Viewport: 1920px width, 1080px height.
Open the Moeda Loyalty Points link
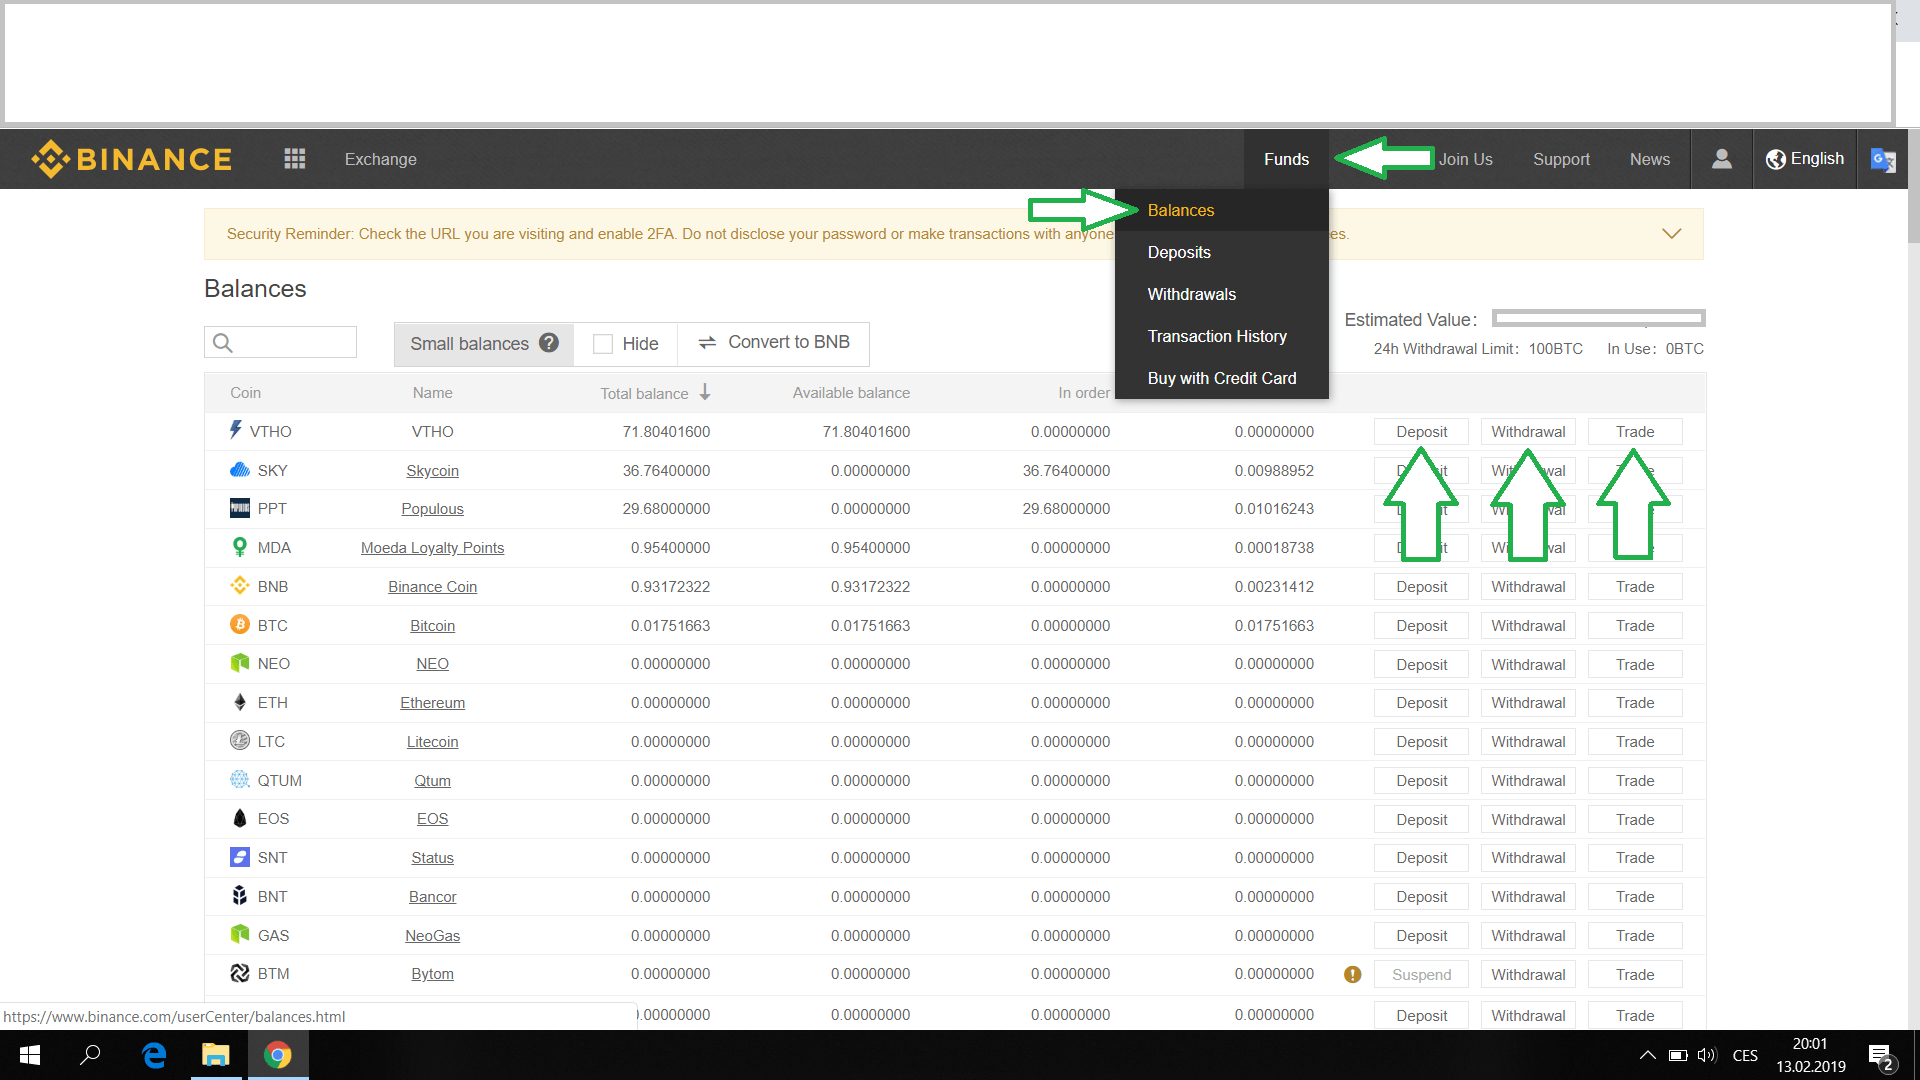(432, 548)
